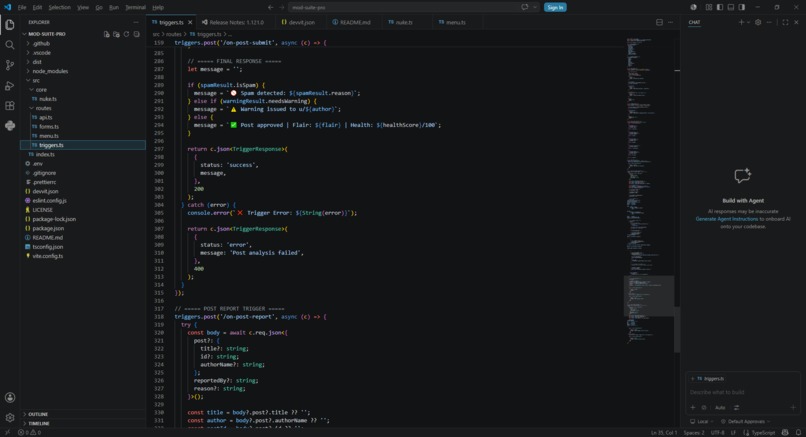
Task: Click the customize layout icon
Action: click(709, 7)
